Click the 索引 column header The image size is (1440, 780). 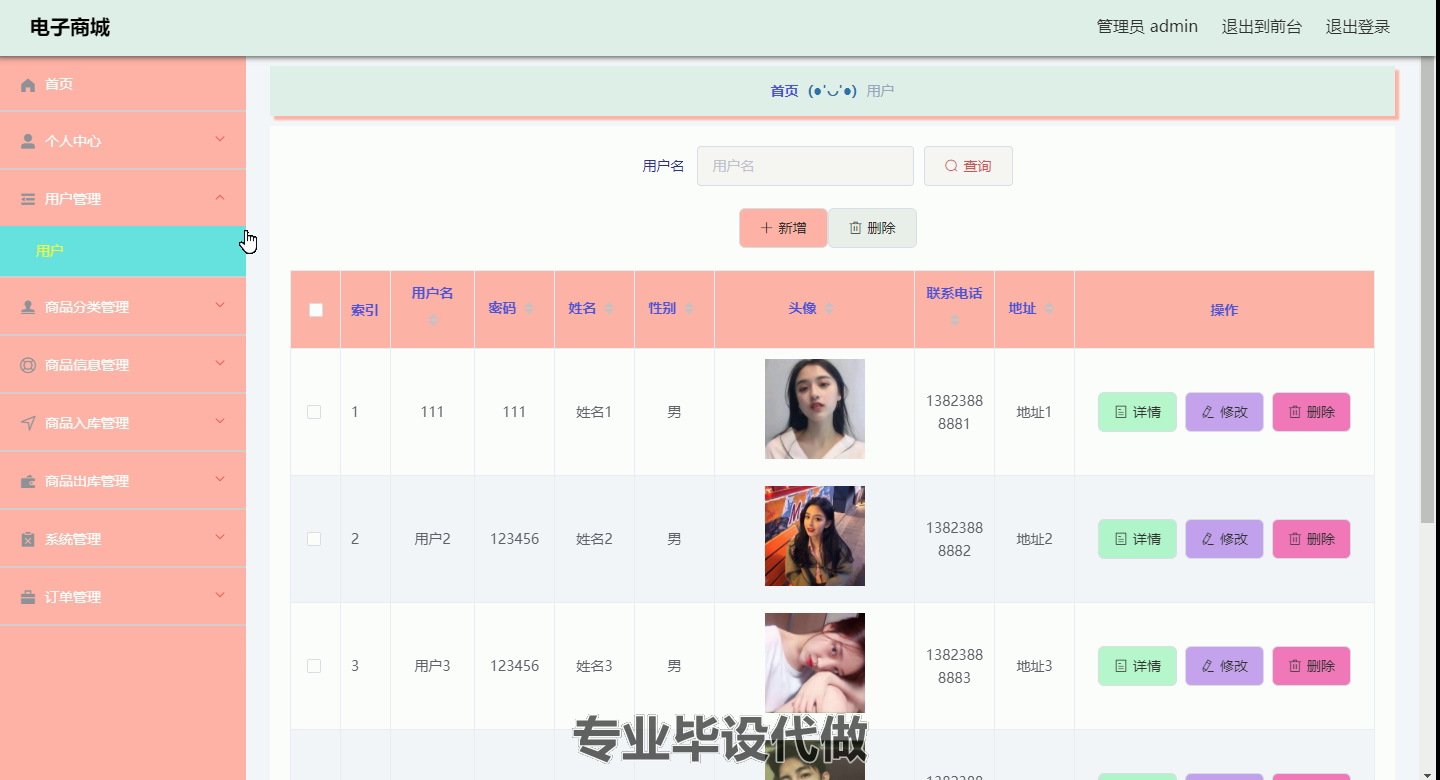(x=365, y=310)
